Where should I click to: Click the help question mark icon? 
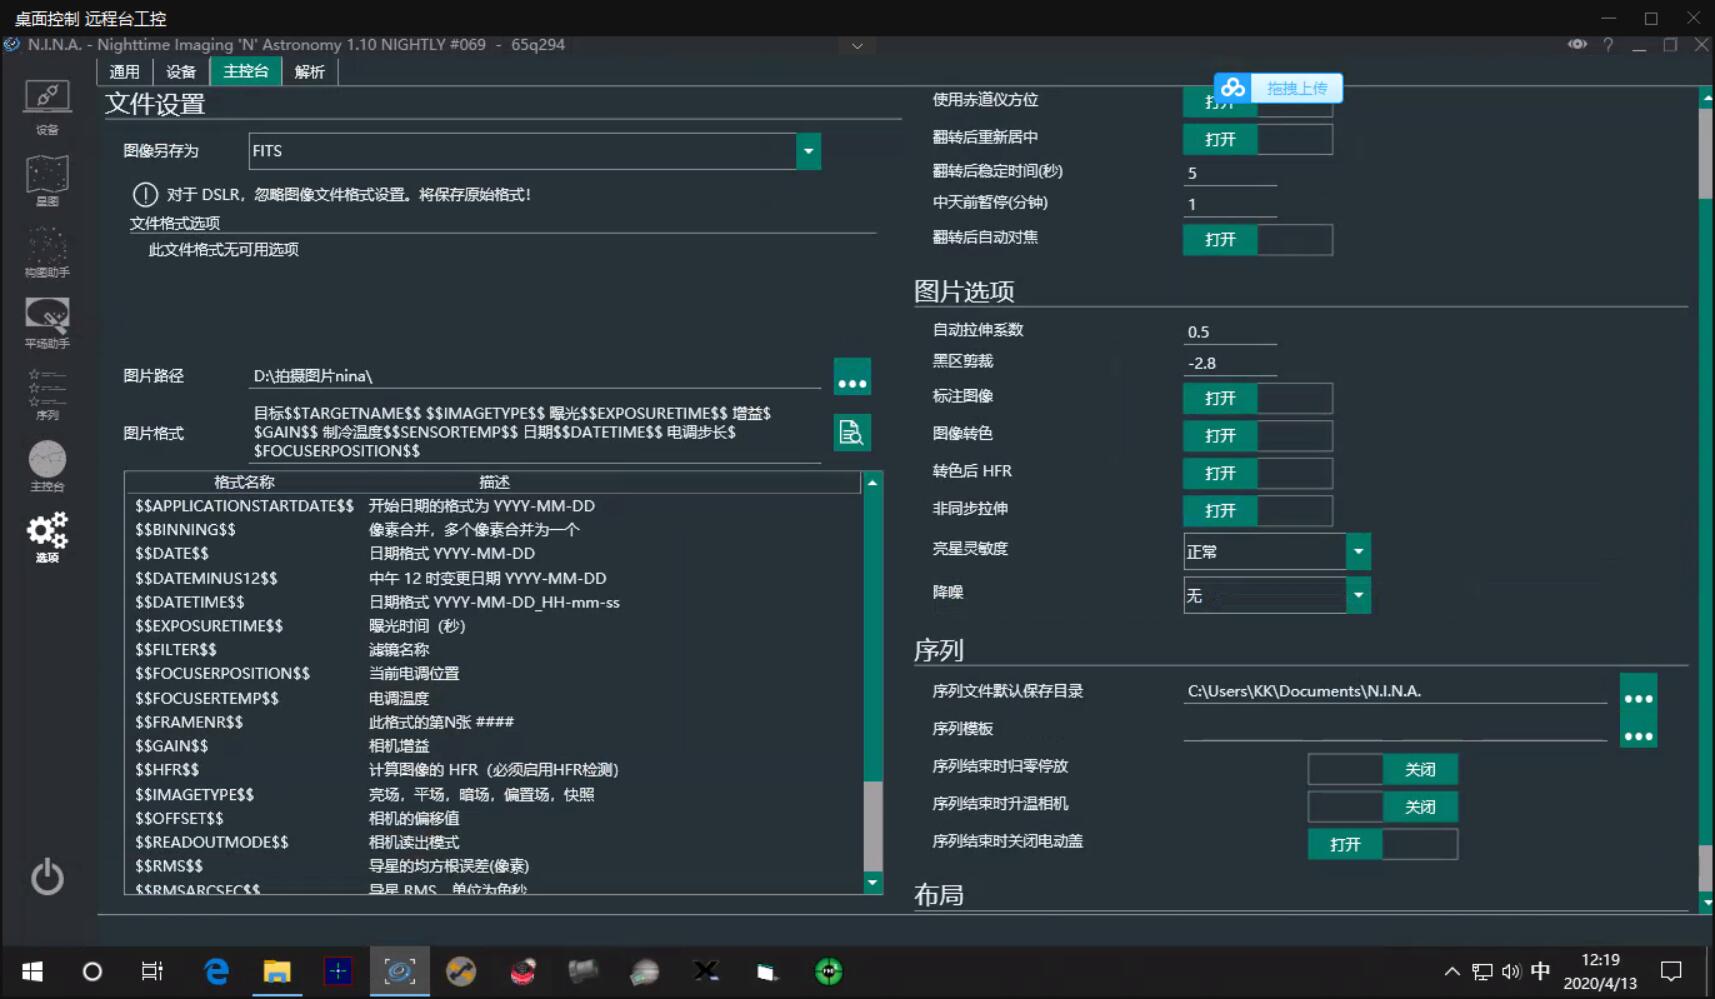[1608, 45]
